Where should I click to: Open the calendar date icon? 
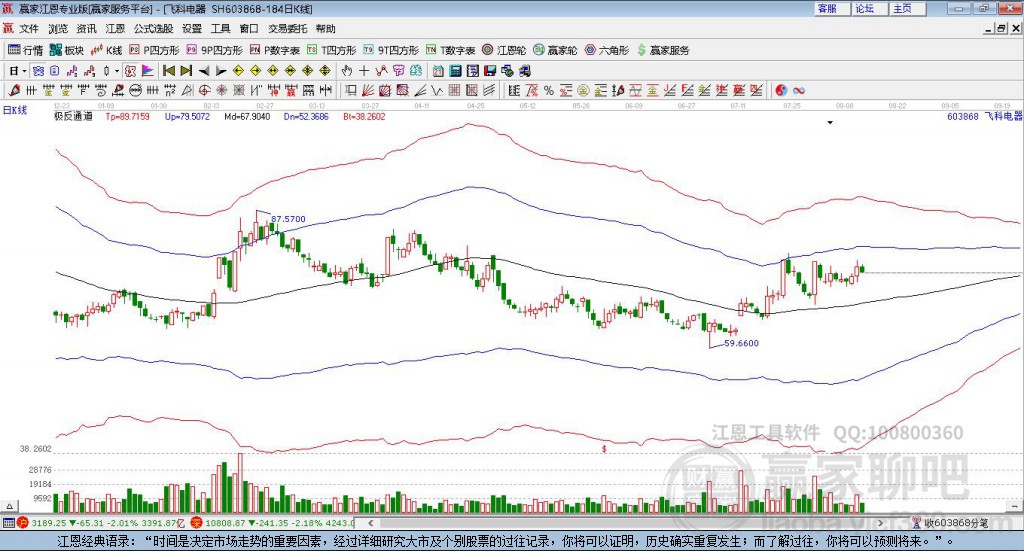pos(438,71)
